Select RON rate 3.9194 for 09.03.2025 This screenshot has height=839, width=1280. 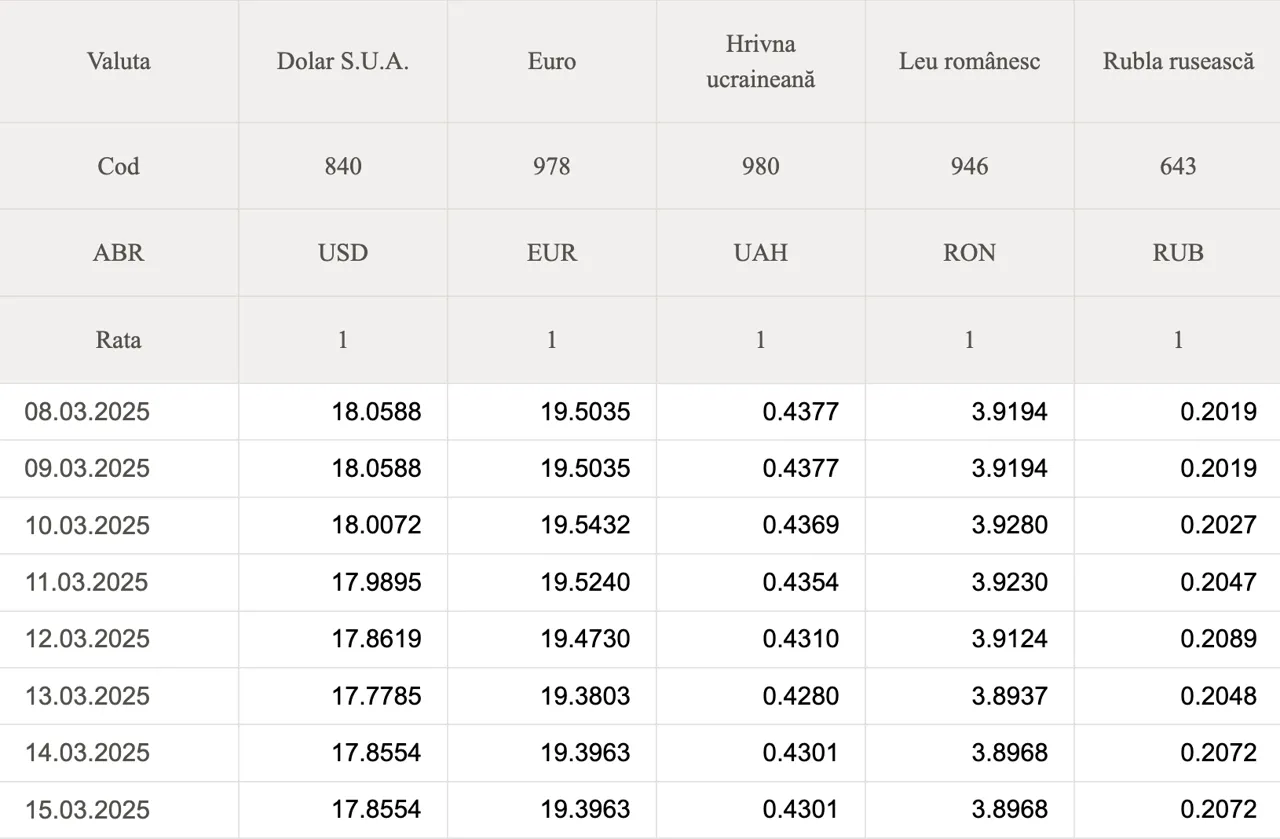coord(1010,469)
